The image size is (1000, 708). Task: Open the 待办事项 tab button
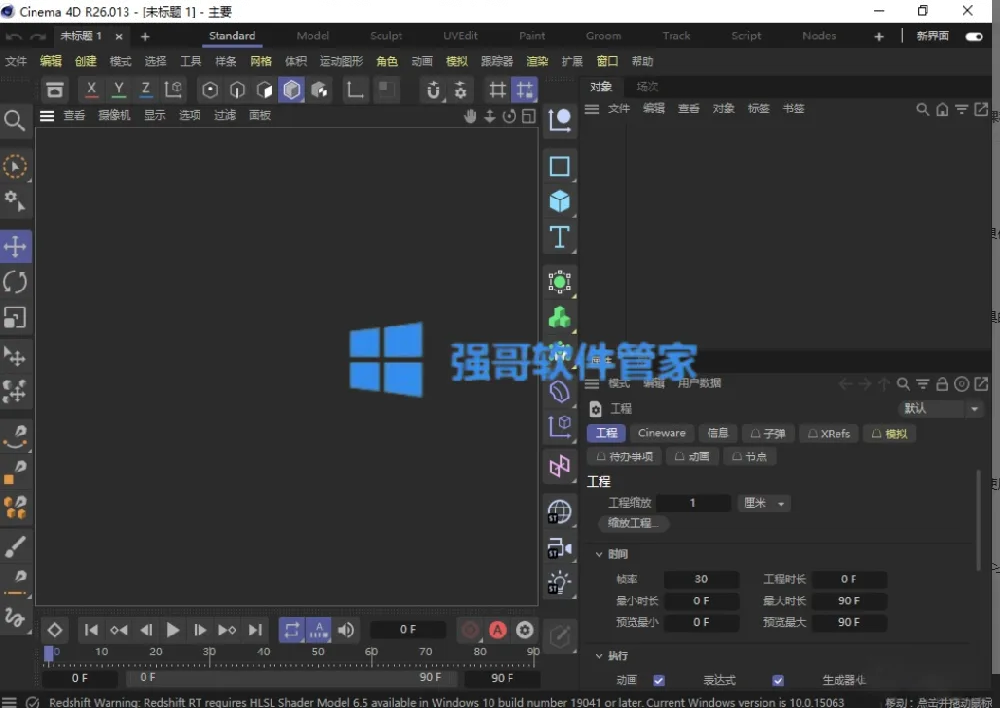(624, 457)
